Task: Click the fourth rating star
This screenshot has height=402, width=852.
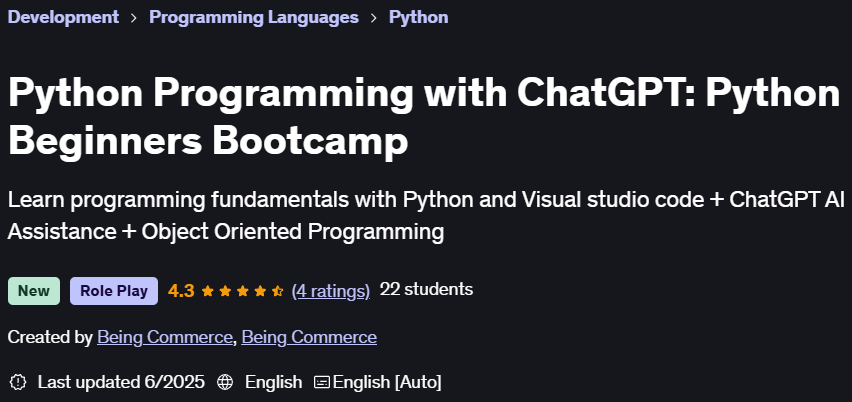Action: (x=260, y=291)
